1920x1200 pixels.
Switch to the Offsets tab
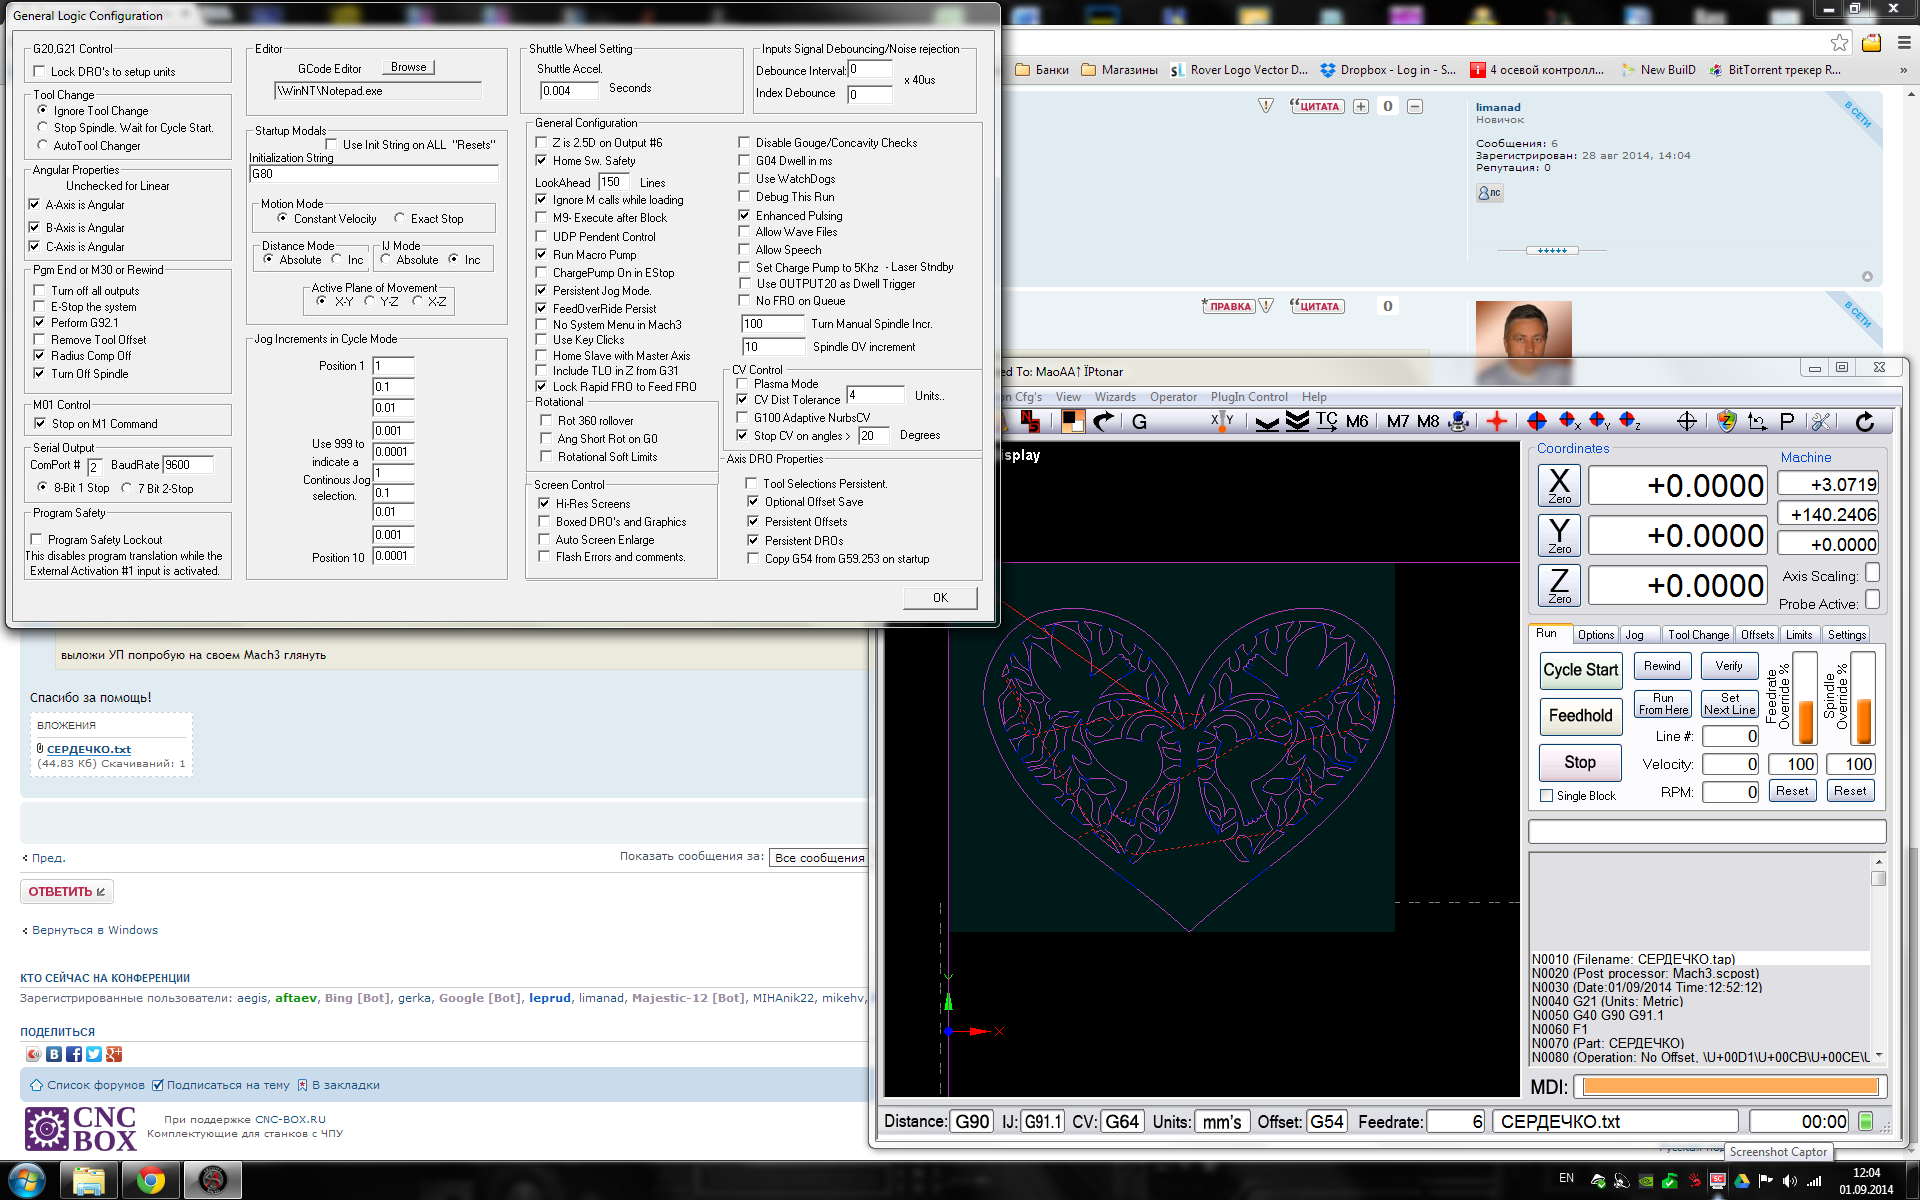point(1757,635)
